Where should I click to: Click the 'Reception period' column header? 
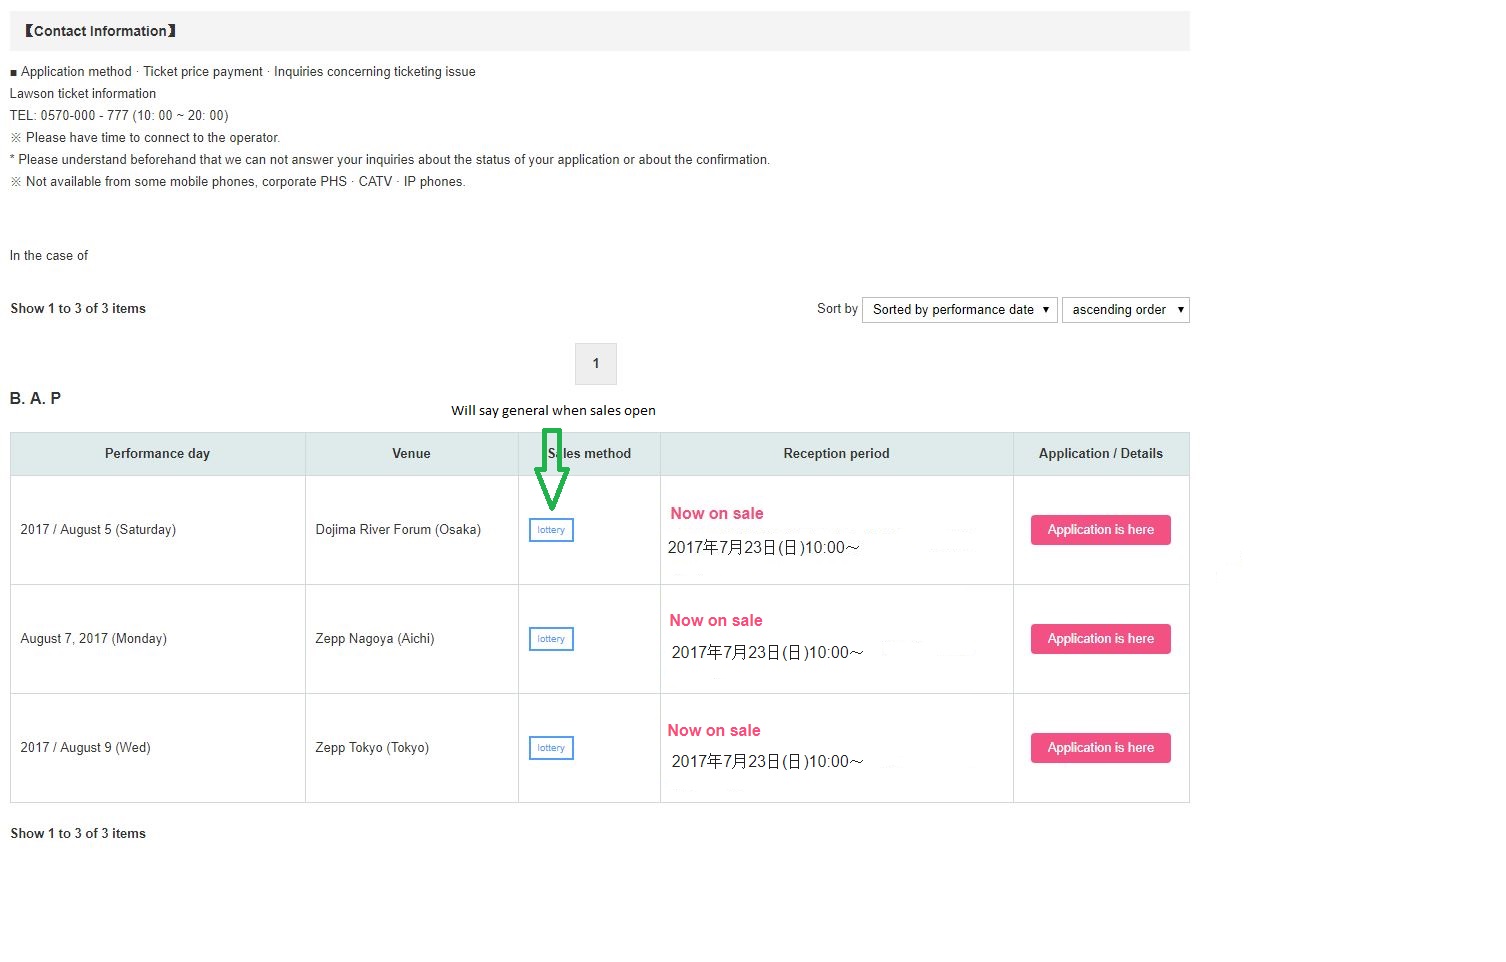click(836, 454)
